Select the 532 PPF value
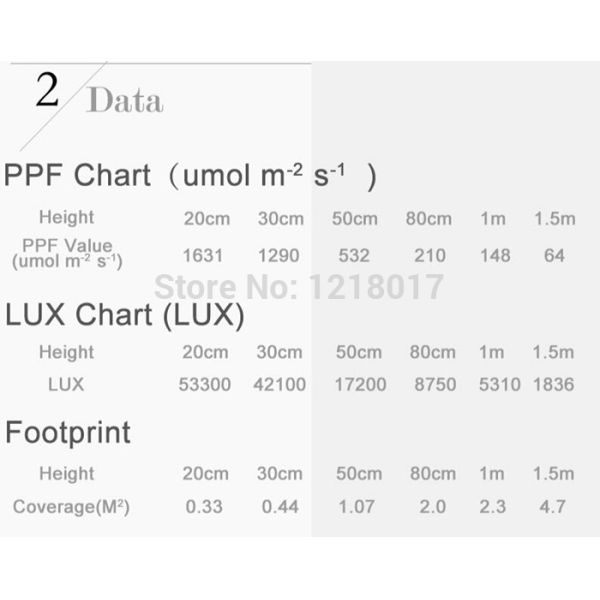 point(355,255)
